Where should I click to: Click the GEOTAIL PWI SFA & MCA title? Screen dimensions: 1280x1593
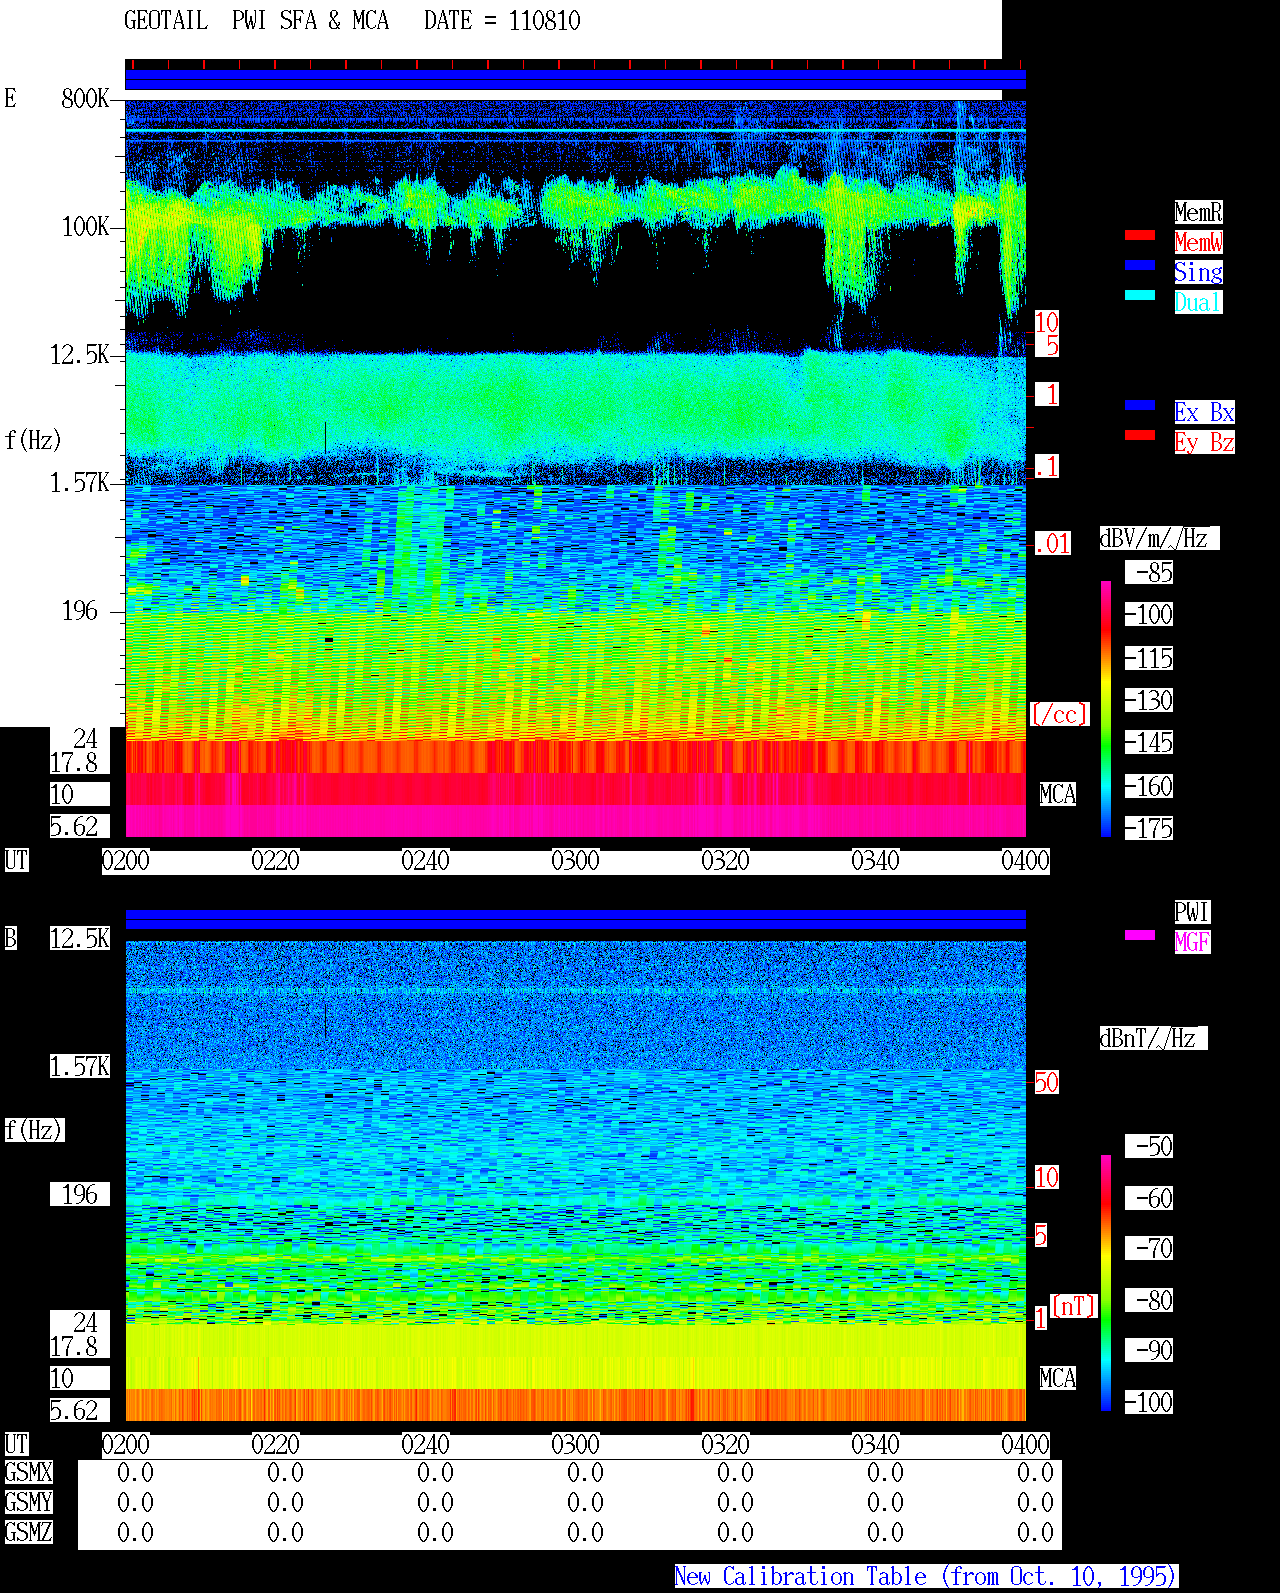(x=256, y=21)
